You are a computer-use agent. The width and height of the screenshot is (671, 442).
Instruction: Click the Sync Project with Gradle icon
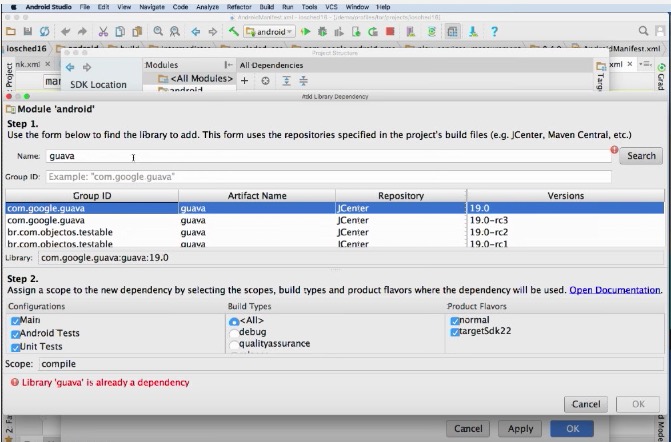pos(432,32)
